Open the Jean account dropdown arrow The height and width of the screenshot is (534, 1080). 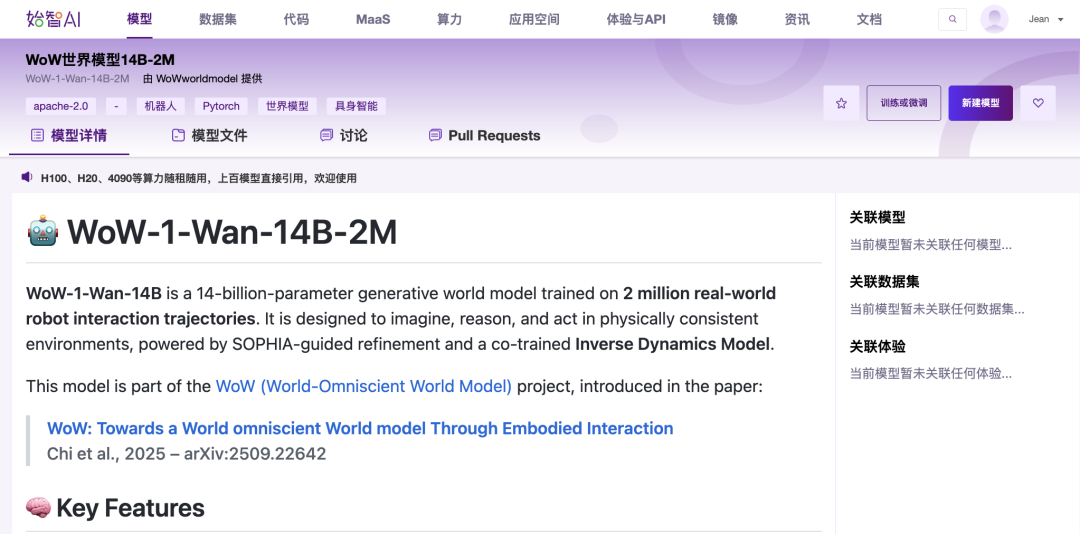click(x=1061, y=20)
